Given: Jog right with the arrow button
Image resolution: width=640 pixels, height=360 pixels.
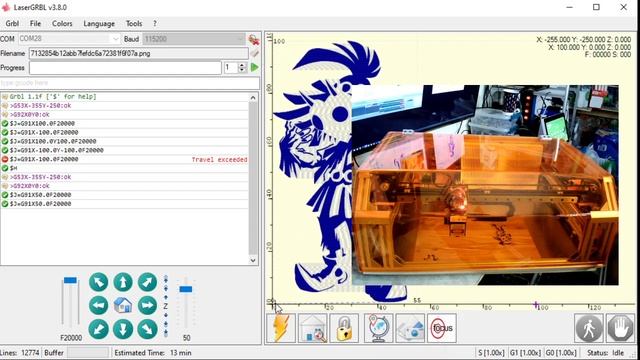Looking at the screenshot, I should tap(147, 305).
